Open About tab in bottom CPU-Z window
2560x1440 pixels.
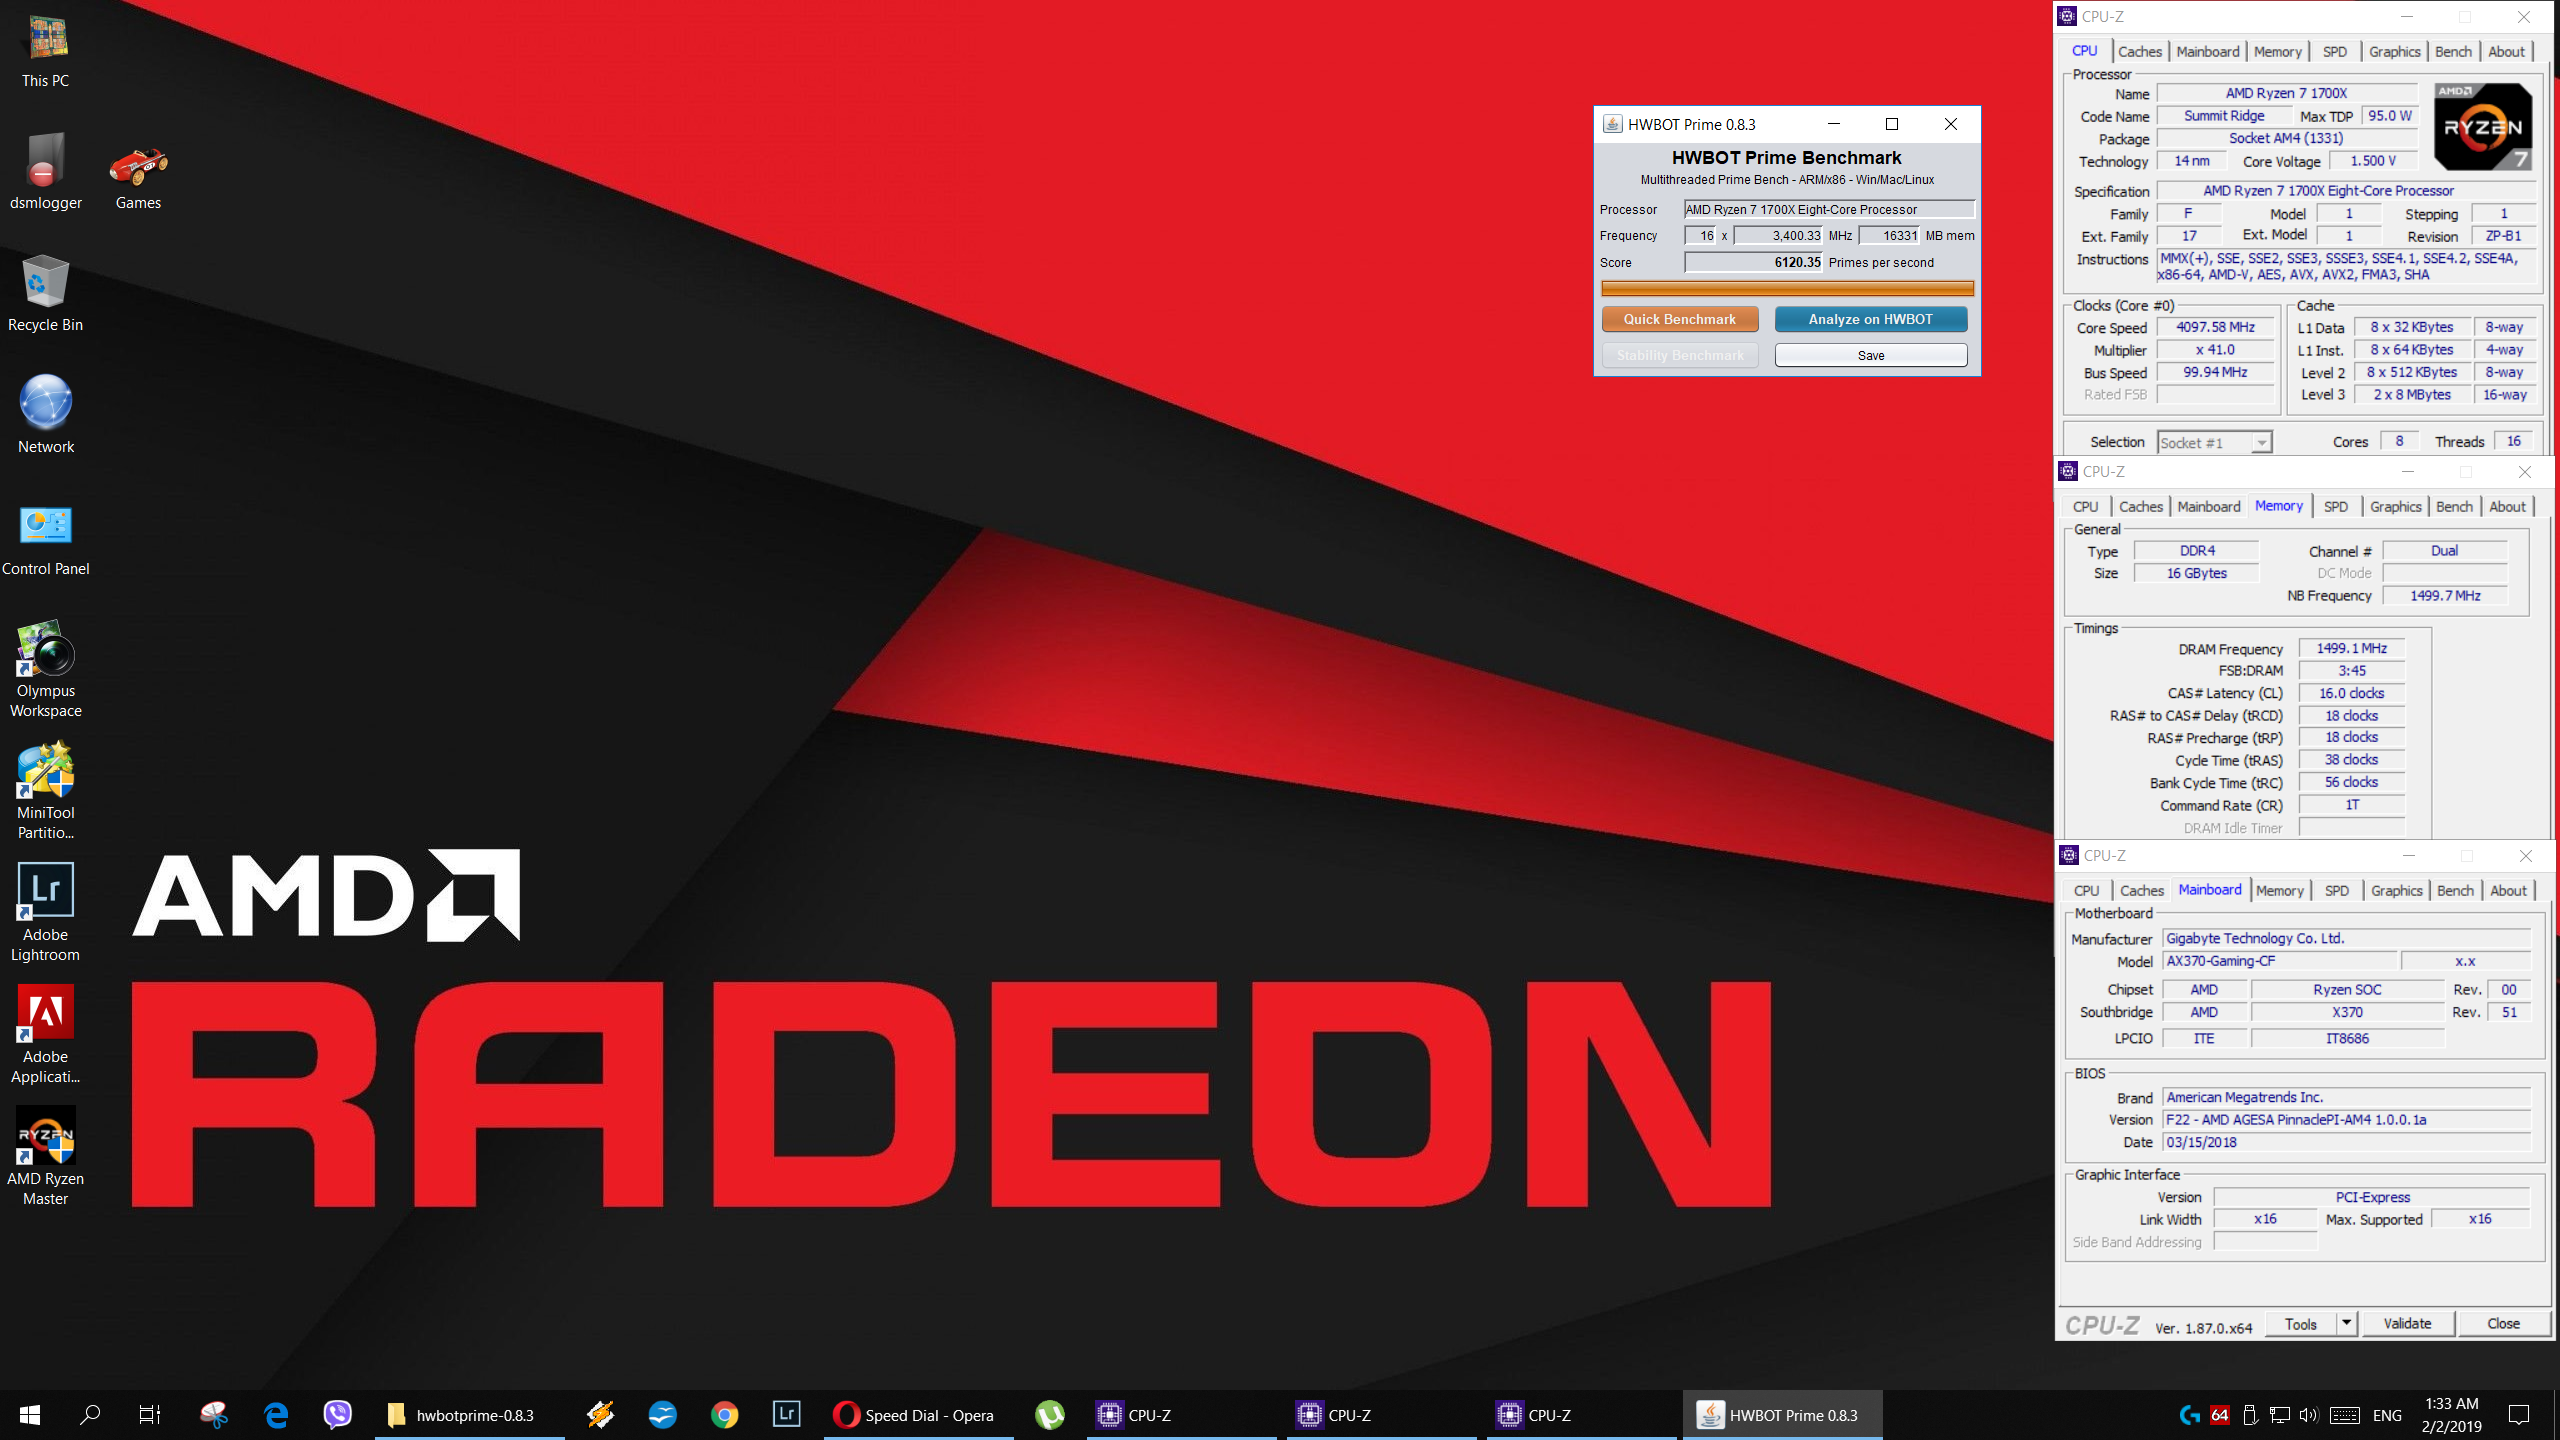click(x=2508, y=890)
